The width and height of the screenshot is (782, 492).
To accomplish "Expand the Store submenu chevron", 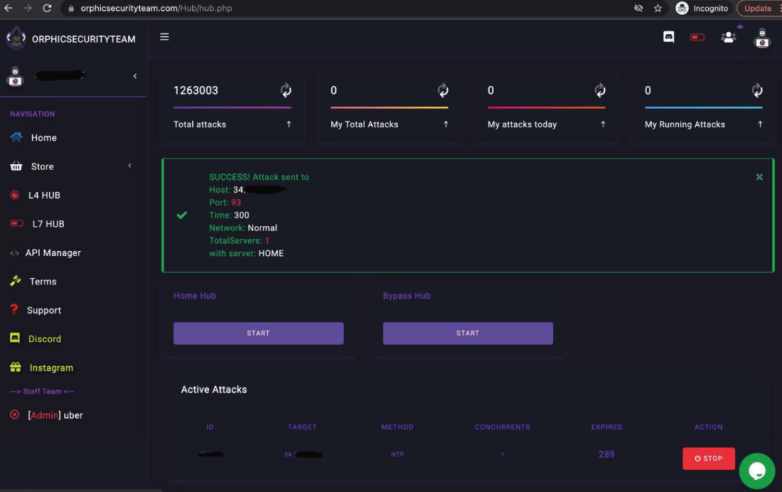I will (x=129, y=166).
